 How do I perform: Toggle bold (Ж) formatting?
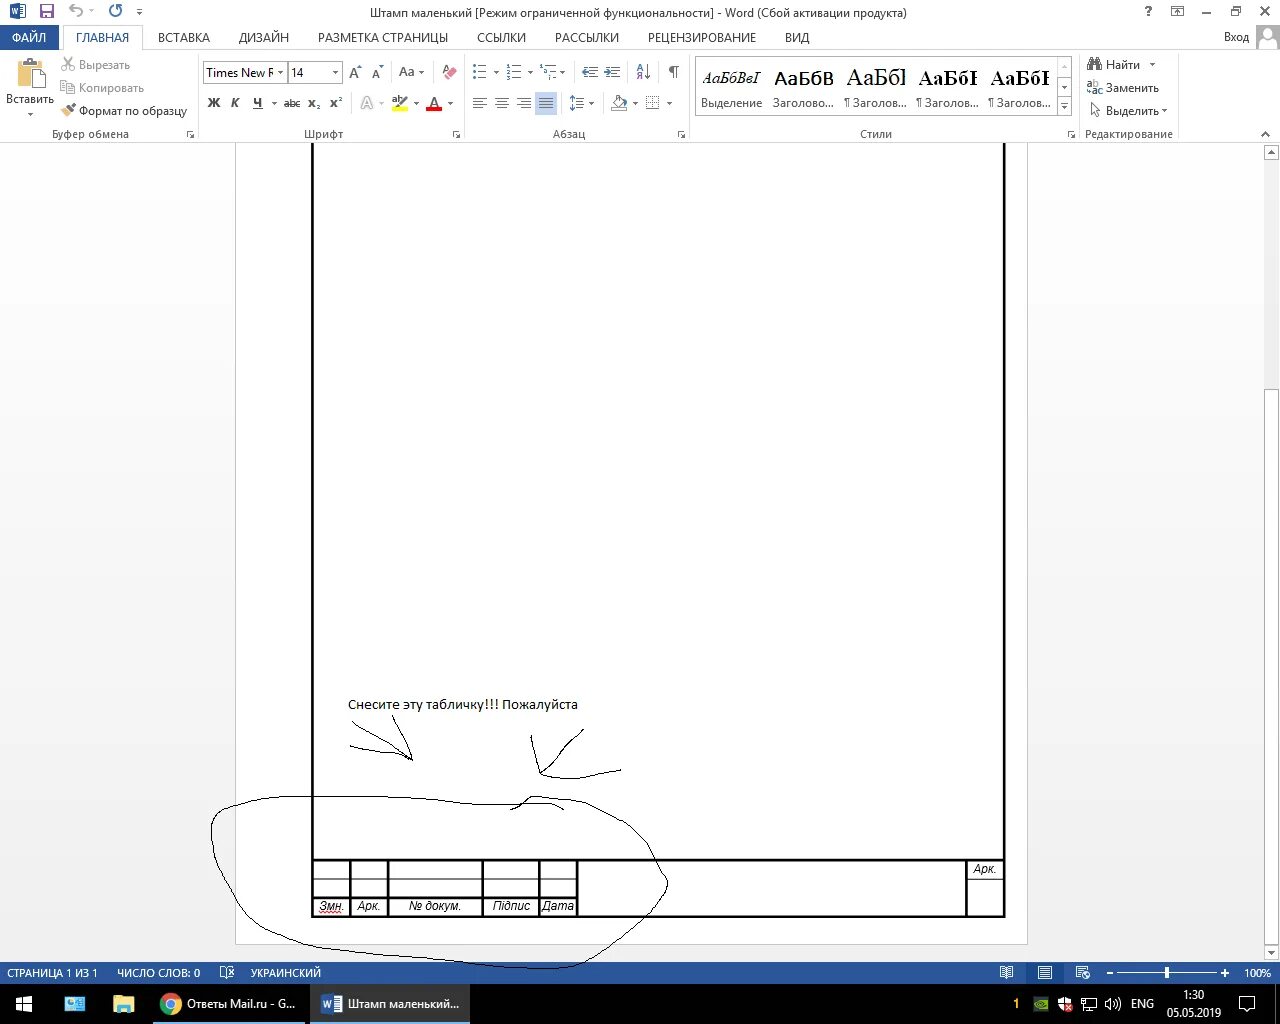(214, 103)
